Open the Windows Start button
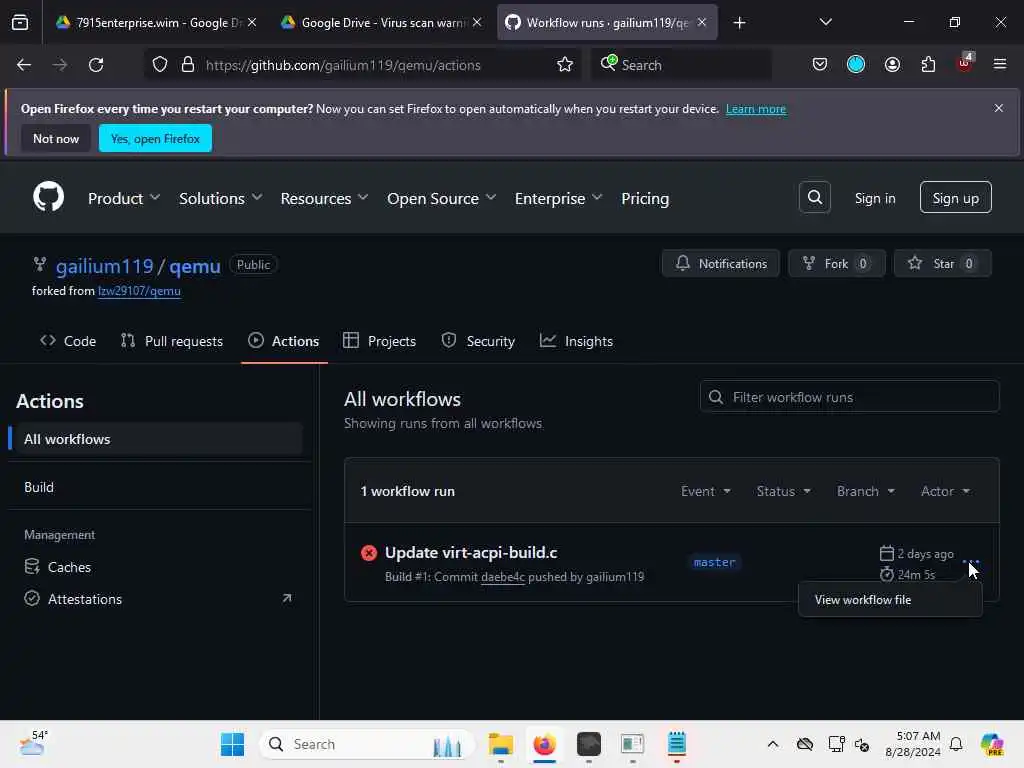Screen dimensions: 1024x768 click(x=232, y=744)
